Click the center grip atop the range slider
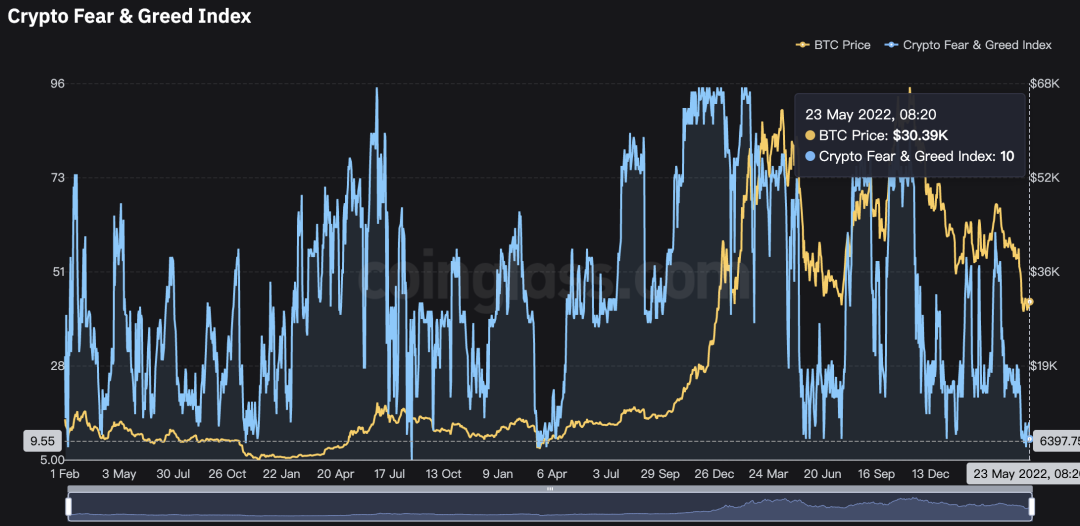 click(550, 490)
